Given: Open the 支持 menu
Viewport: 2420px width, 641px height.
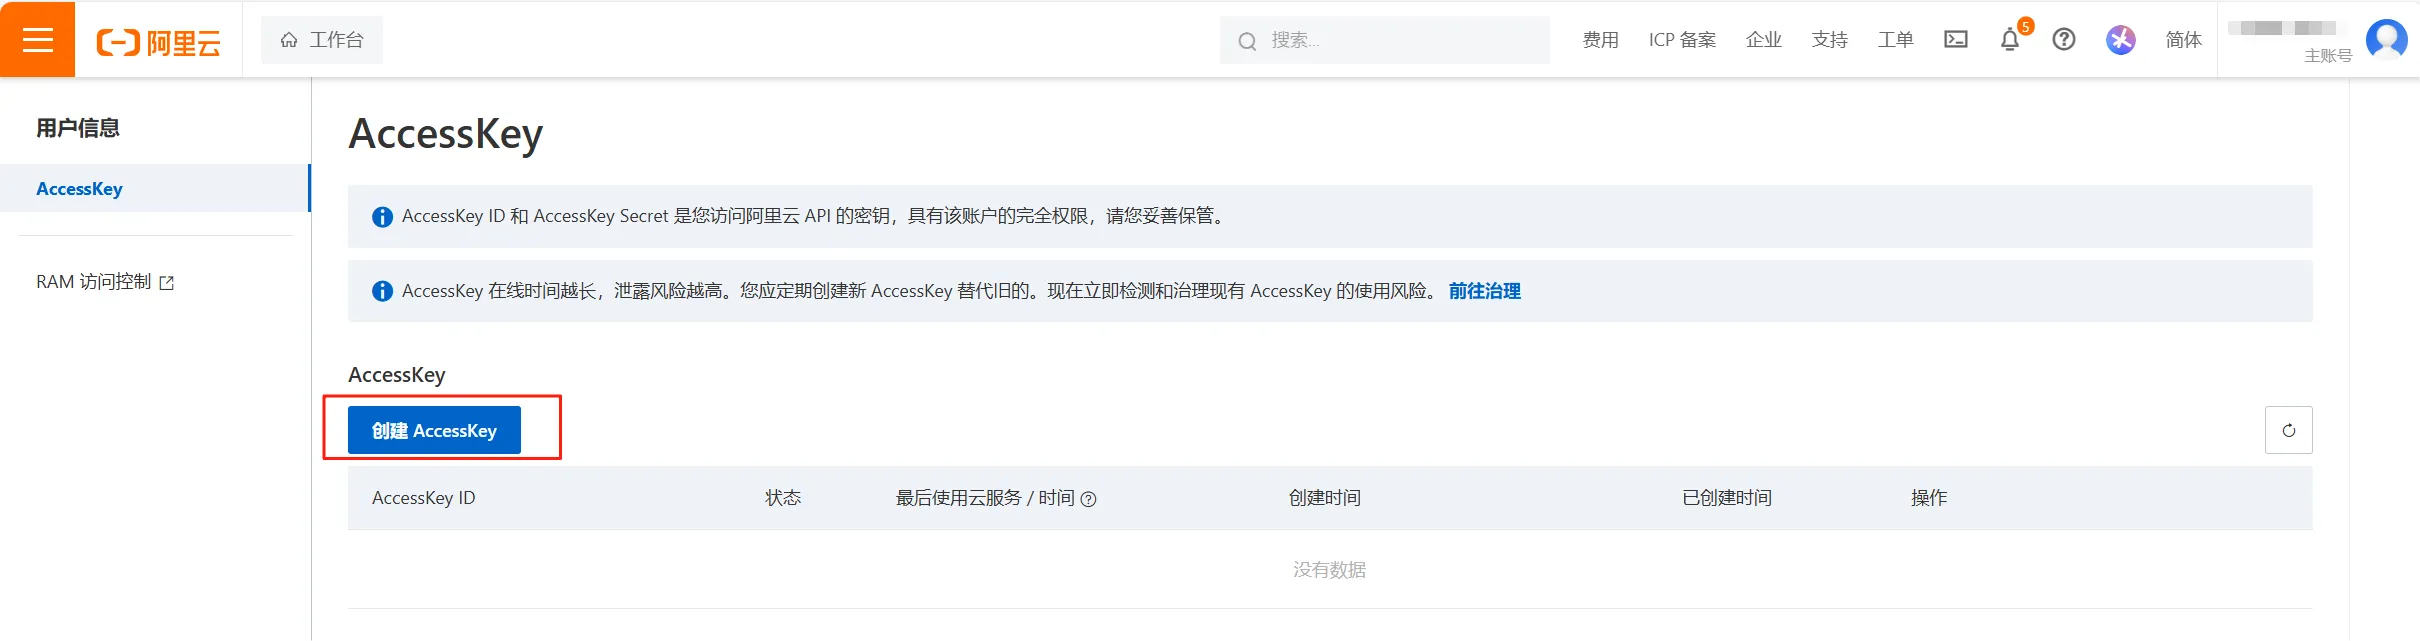Looking at the screenshot, I should point(1830,40).
